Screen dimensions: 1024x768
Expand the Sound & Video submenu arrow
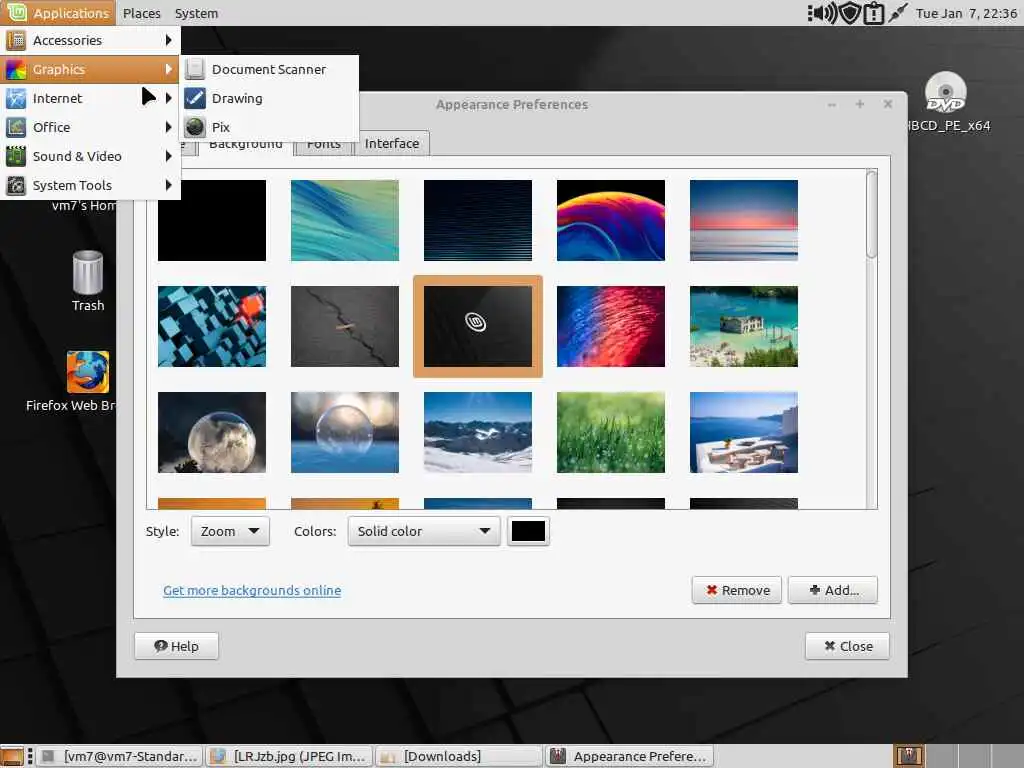(x=168, y=156)
